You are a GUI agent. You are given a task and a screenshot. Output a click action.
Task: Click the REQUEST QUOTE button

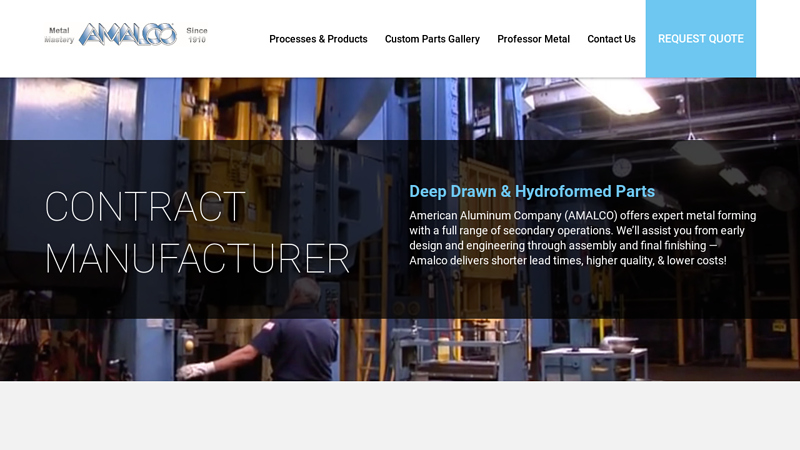point(701,39)
